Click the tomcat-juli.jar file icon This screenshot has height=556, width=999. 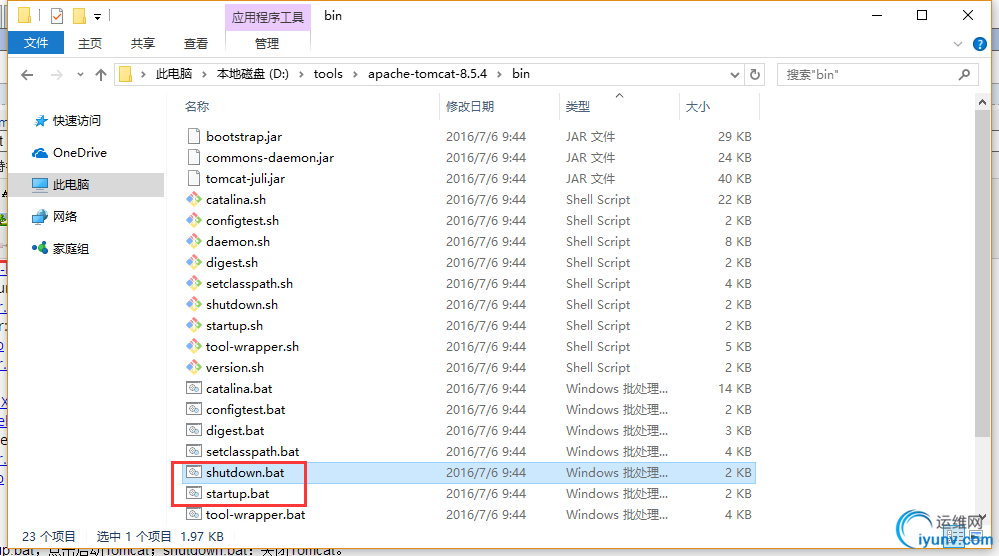click(194, 178)
